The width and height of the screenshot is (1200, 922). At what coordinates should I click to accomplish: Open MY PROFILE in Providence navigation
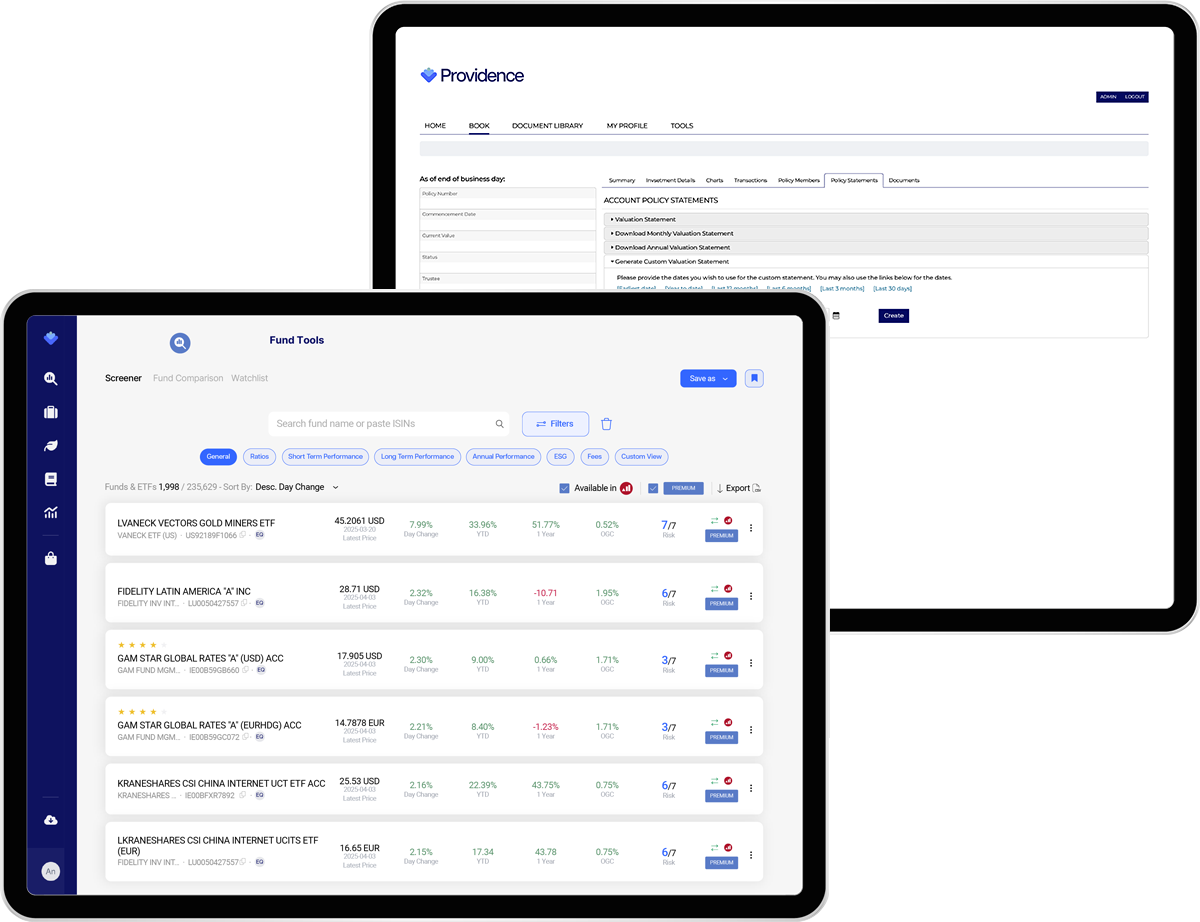point(627,126)
